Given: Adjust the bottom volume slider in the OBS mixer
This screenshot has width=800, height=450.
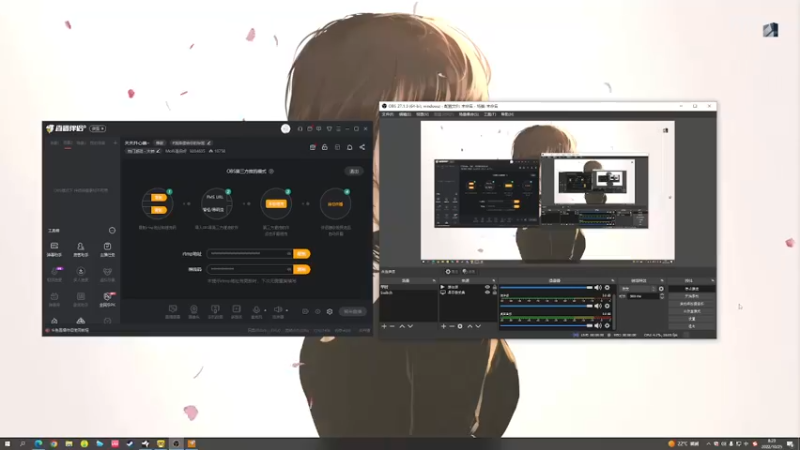Looking at the screenshot, I should 546,326.
